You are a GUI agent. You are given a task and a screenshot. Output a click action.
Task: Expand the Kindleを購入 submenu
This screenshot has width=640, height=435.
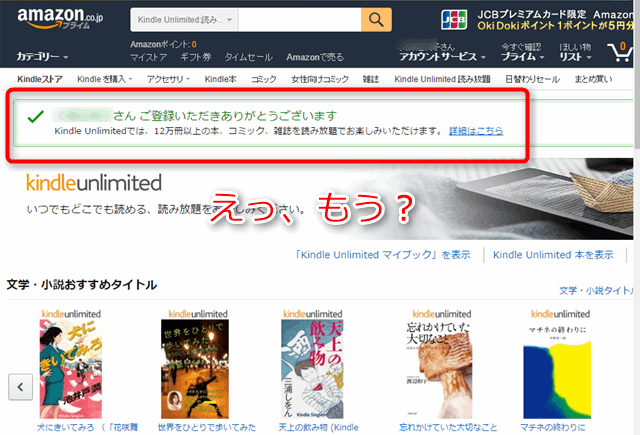104,79
